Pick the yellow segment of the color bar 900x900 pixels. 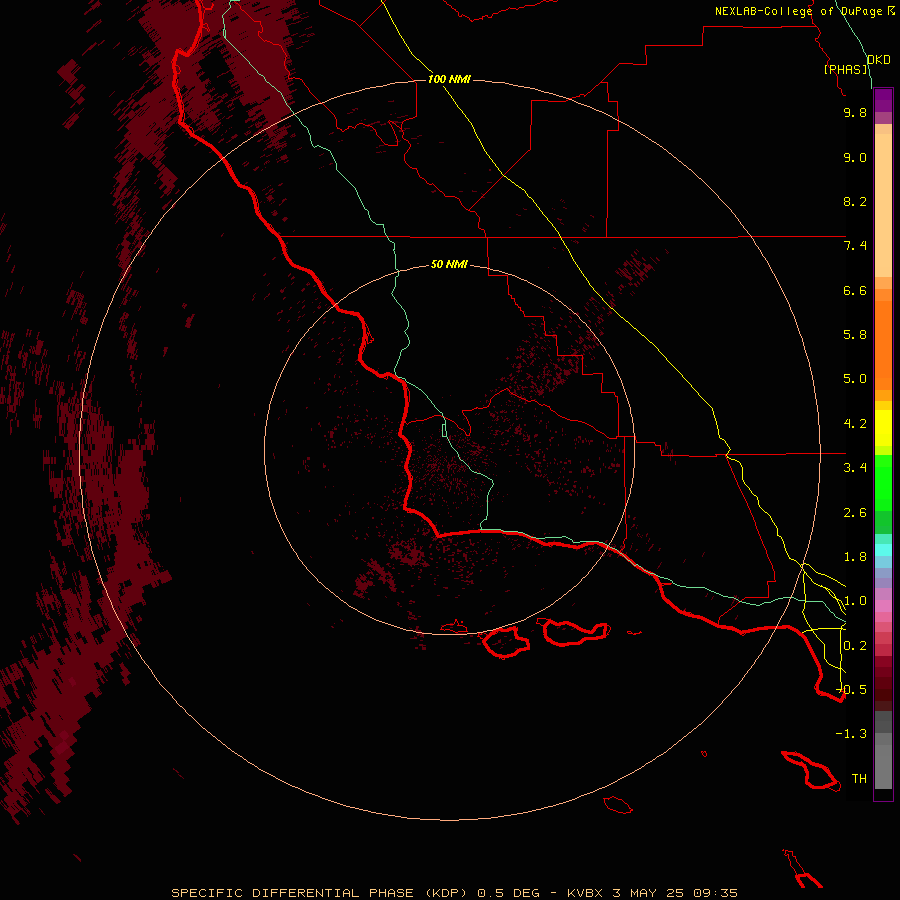click(x=883, y=428)
